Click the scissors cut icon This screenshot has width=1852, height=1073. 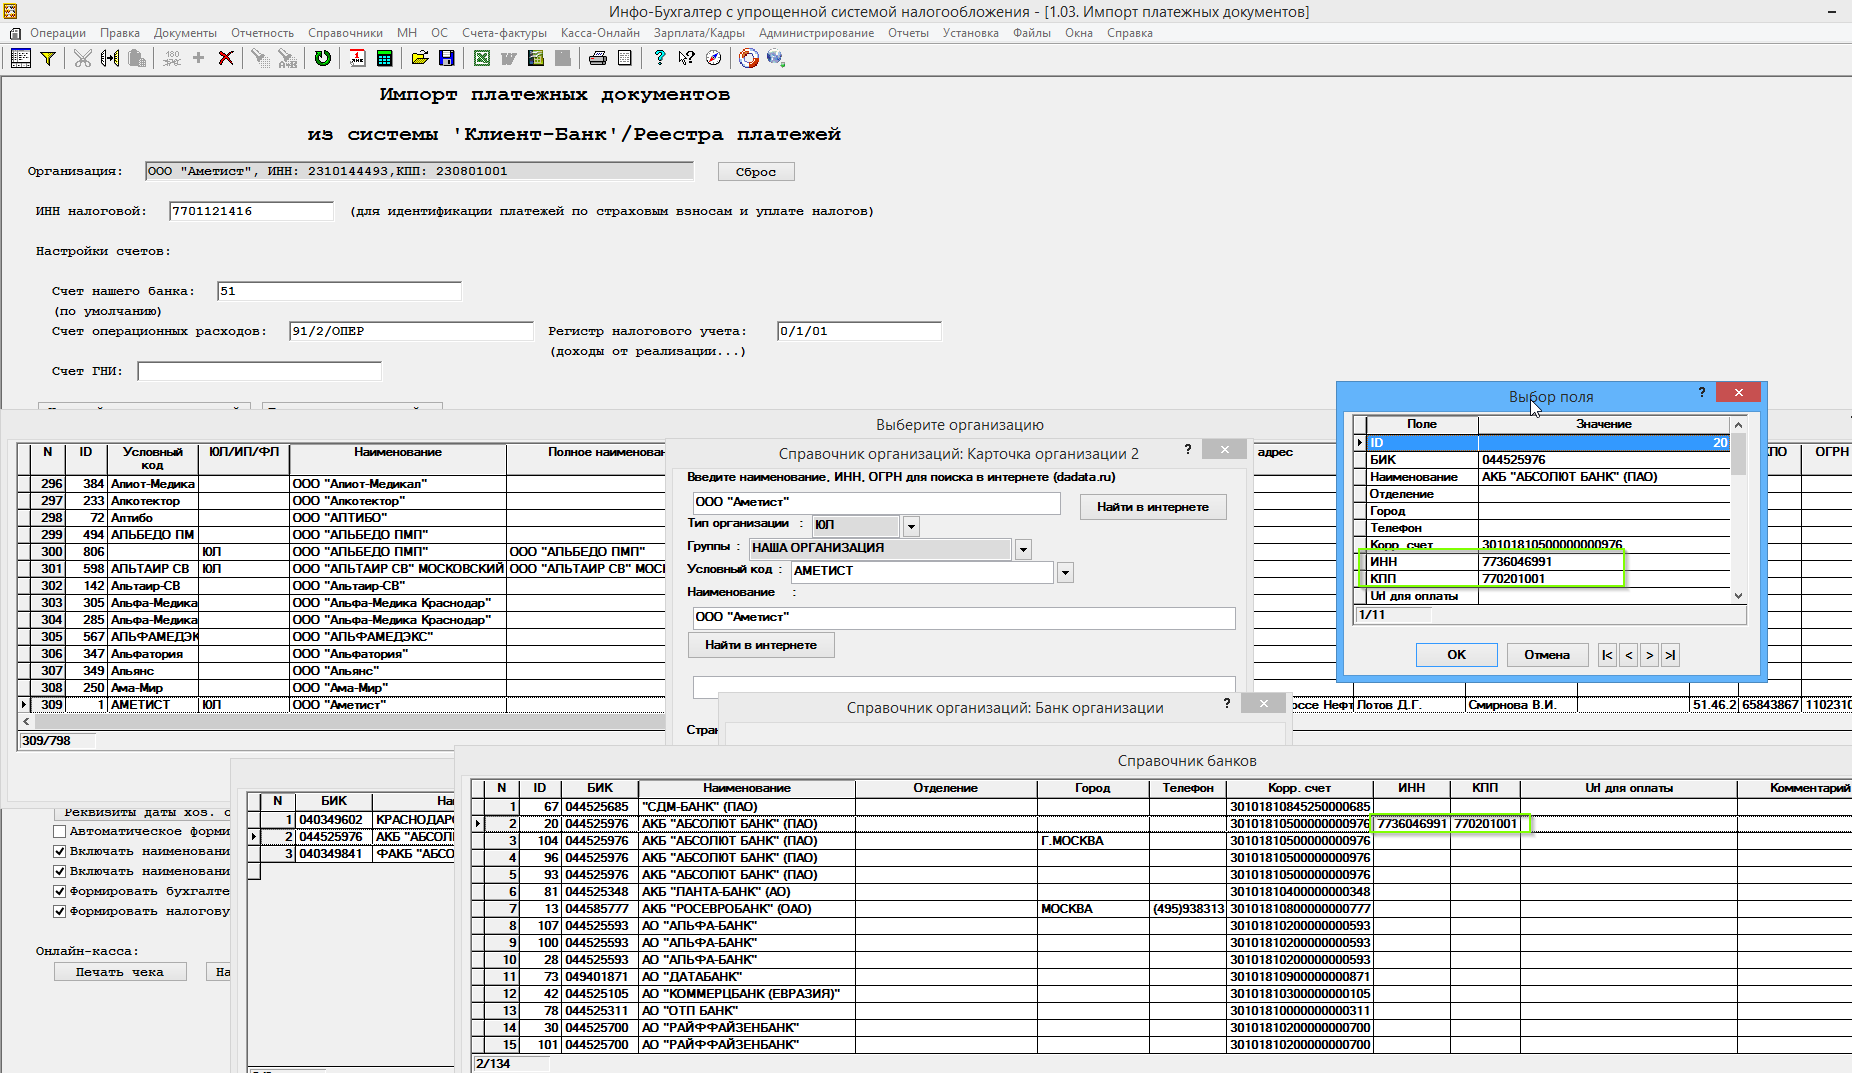coord(82,58)
